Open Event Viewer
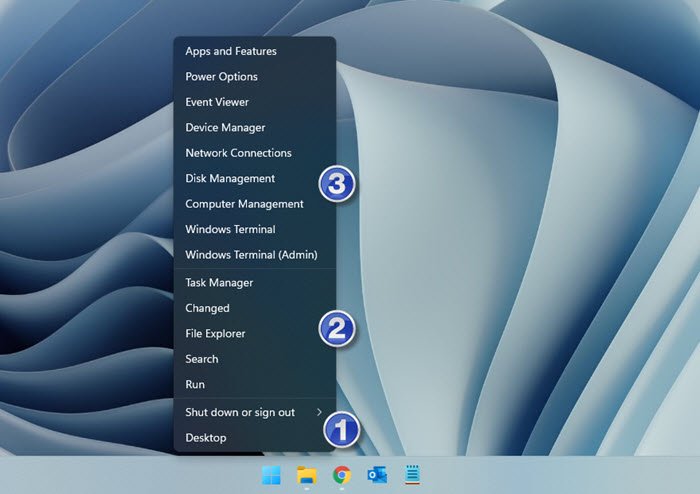700x494 pixels. [217, 102]
